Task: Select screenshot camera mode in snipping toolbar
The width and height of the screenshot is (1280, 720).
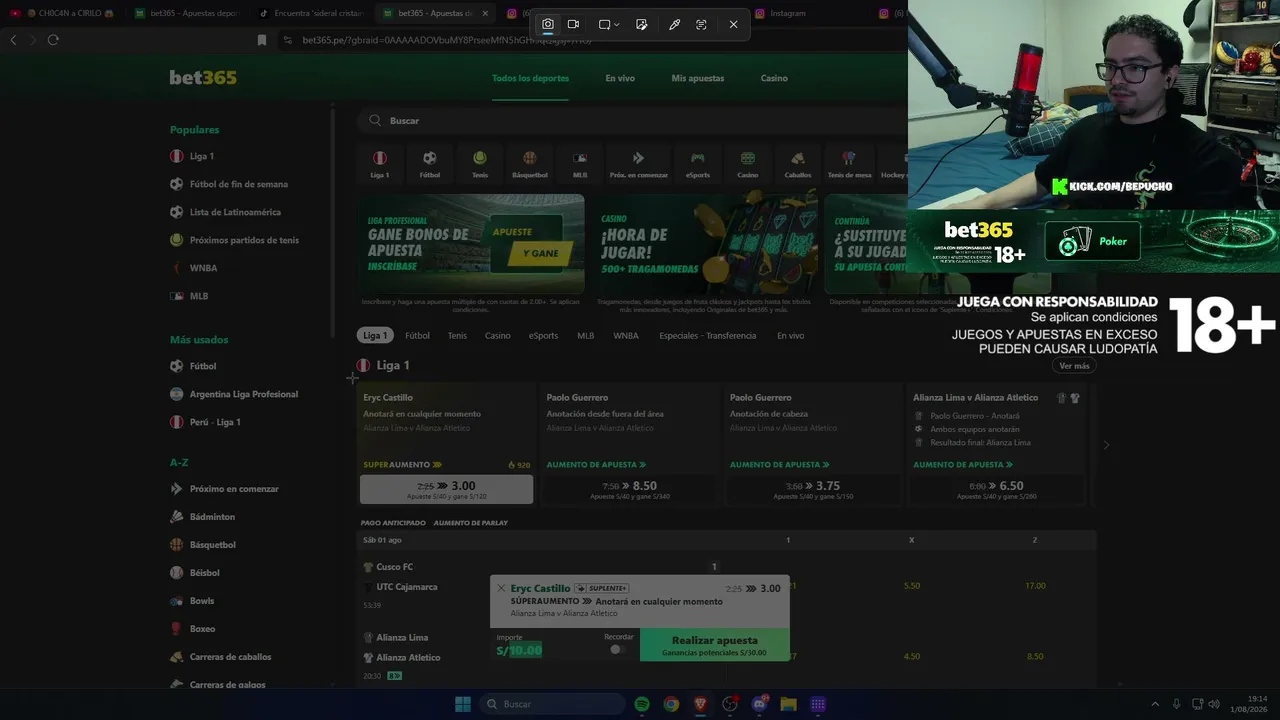Action: coord(548,24)
